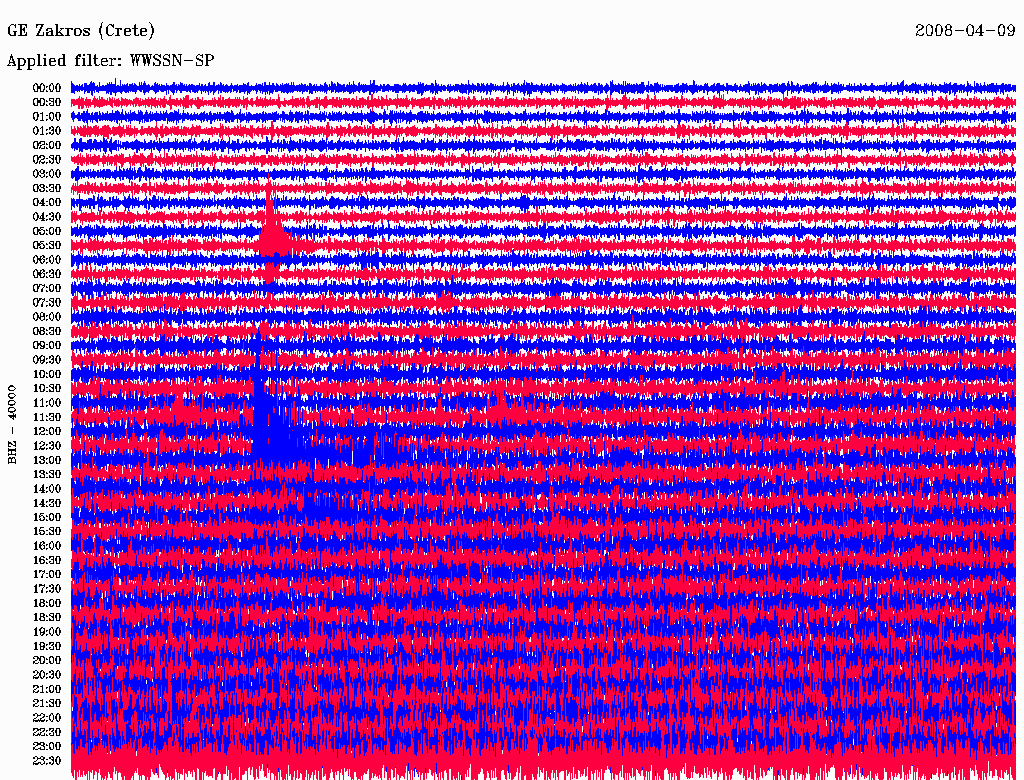Click the 18:00 time label
The width and height of the screenshot is (1024, 780).
point(47,603)
